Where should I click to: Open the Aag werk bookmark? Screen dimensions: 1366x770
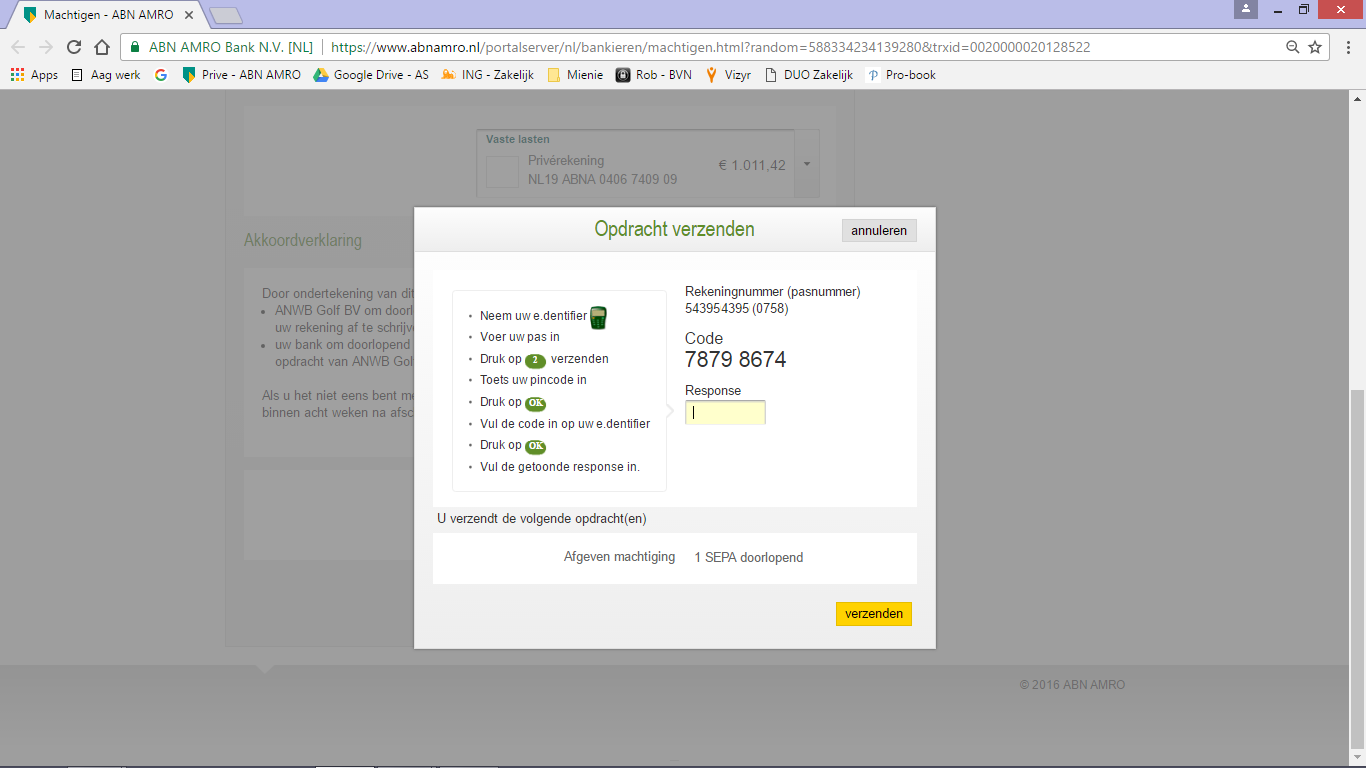coord(106,75)
